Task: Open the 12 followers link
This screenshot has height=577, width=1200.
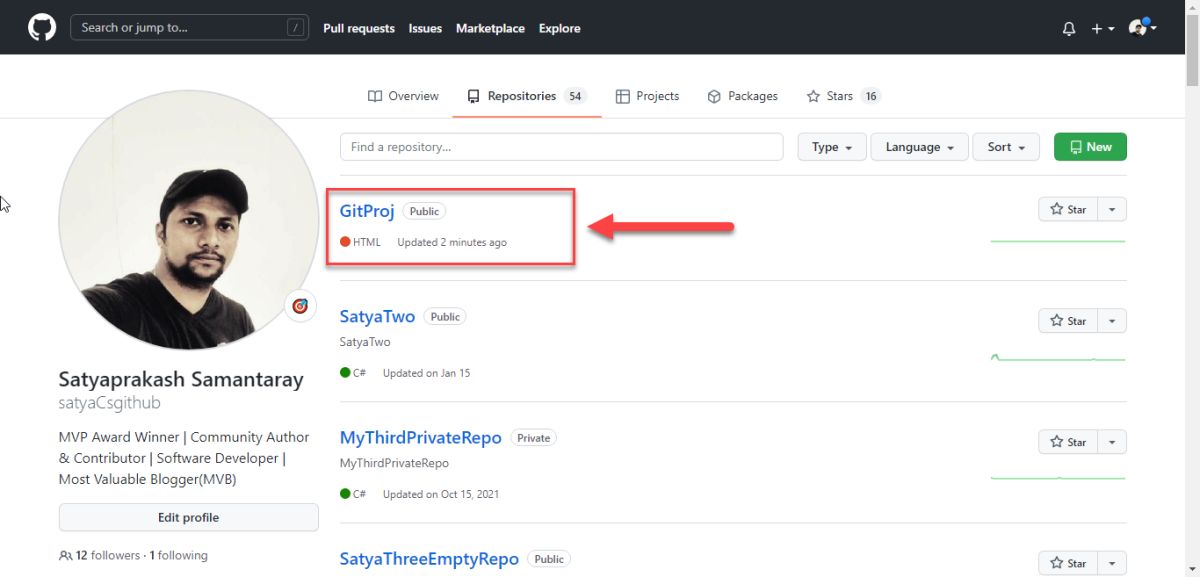Action: [100, 555]
